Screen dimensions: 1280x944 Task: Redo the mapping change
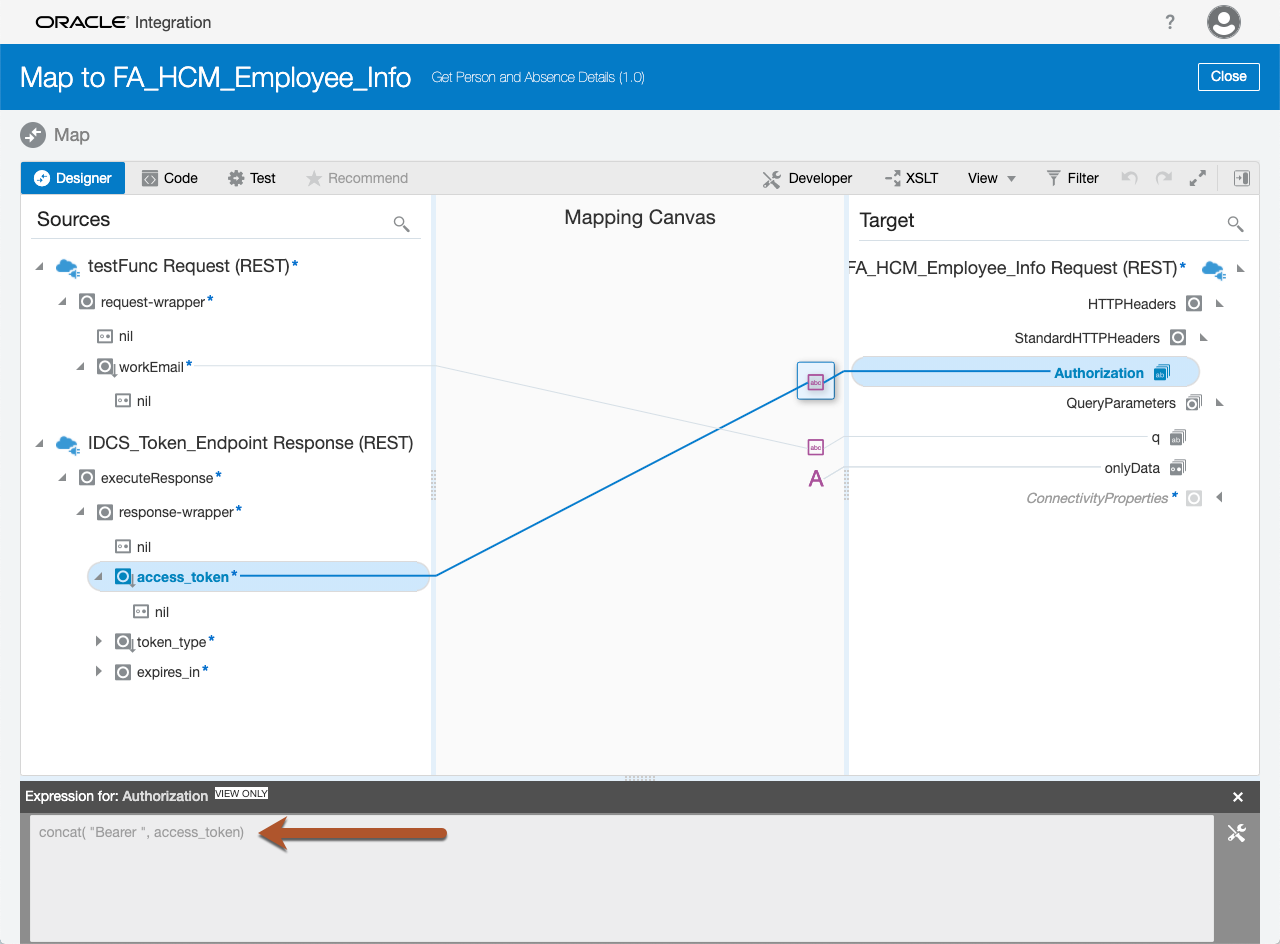pos(1163,178)
